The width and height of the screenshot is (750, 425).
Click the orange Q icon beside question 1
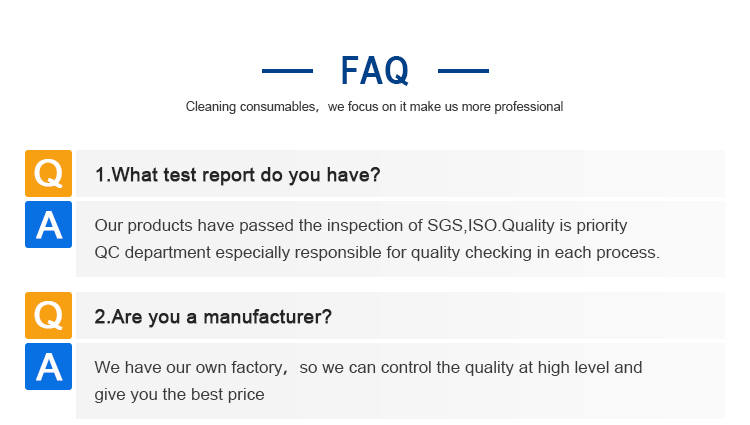coord(48,174)
